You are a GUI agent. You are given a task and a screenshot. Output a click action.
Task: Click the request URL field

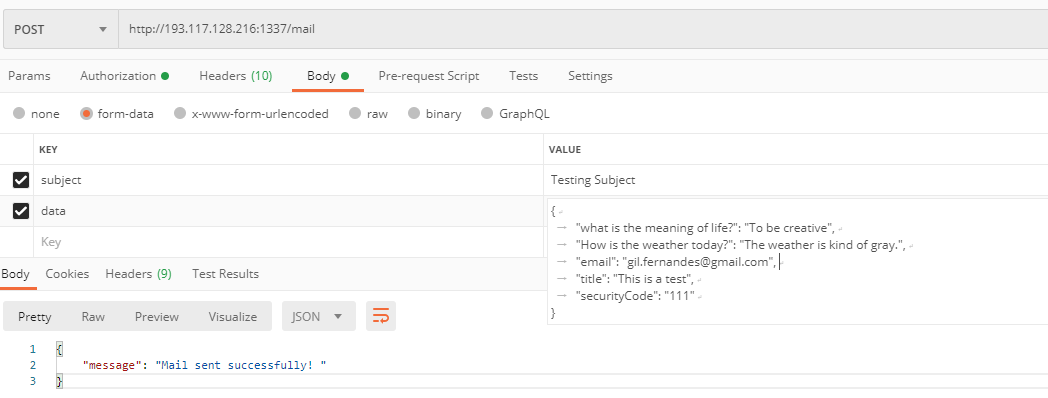coord(583,29)
